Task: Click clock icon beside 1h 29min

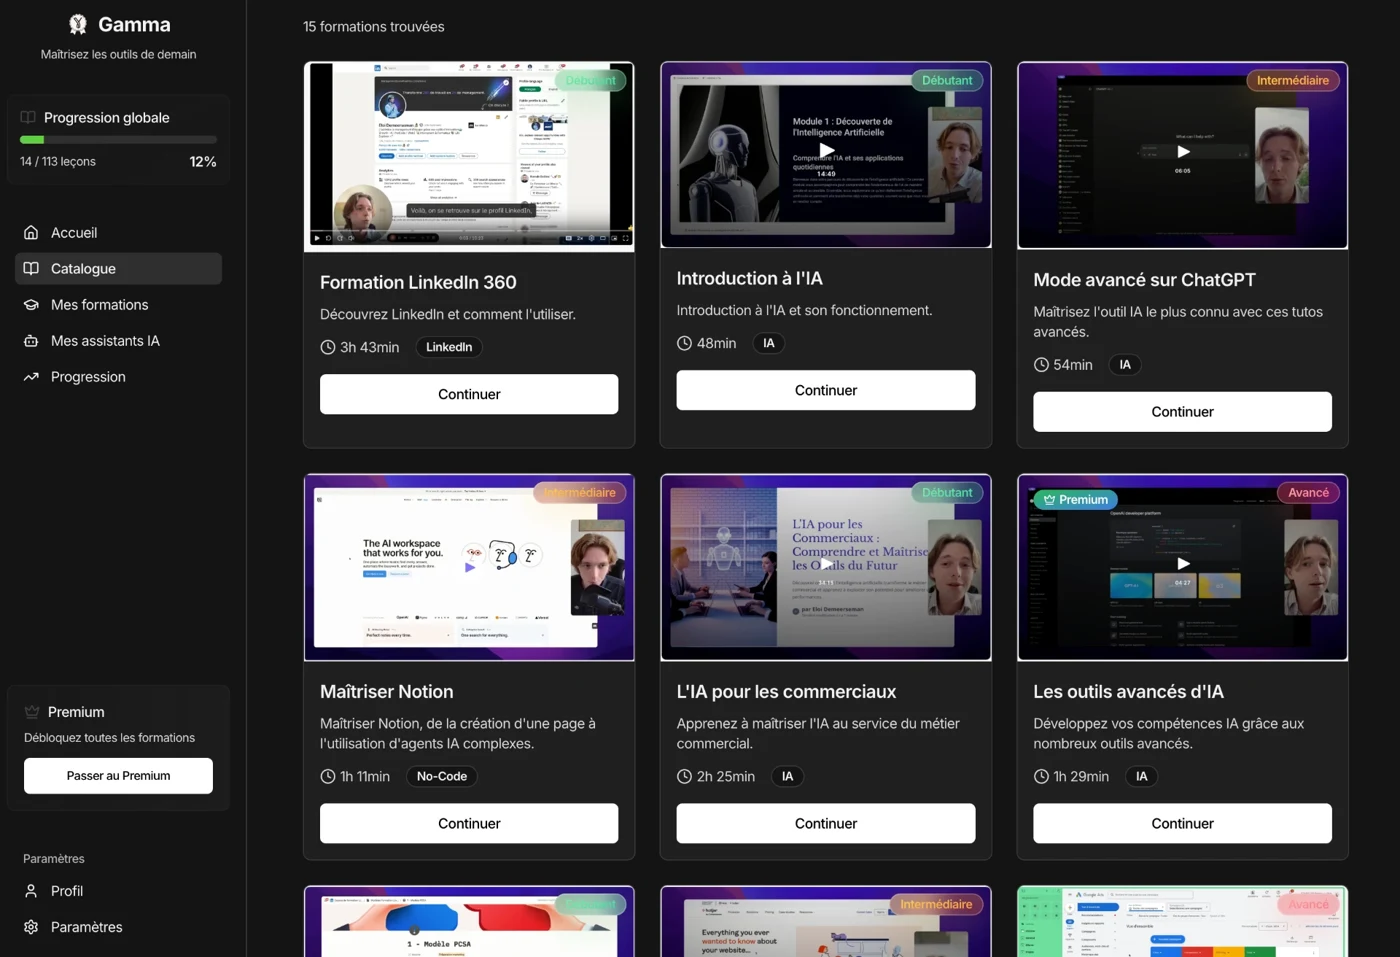Action: click(x=1041, y=776)
